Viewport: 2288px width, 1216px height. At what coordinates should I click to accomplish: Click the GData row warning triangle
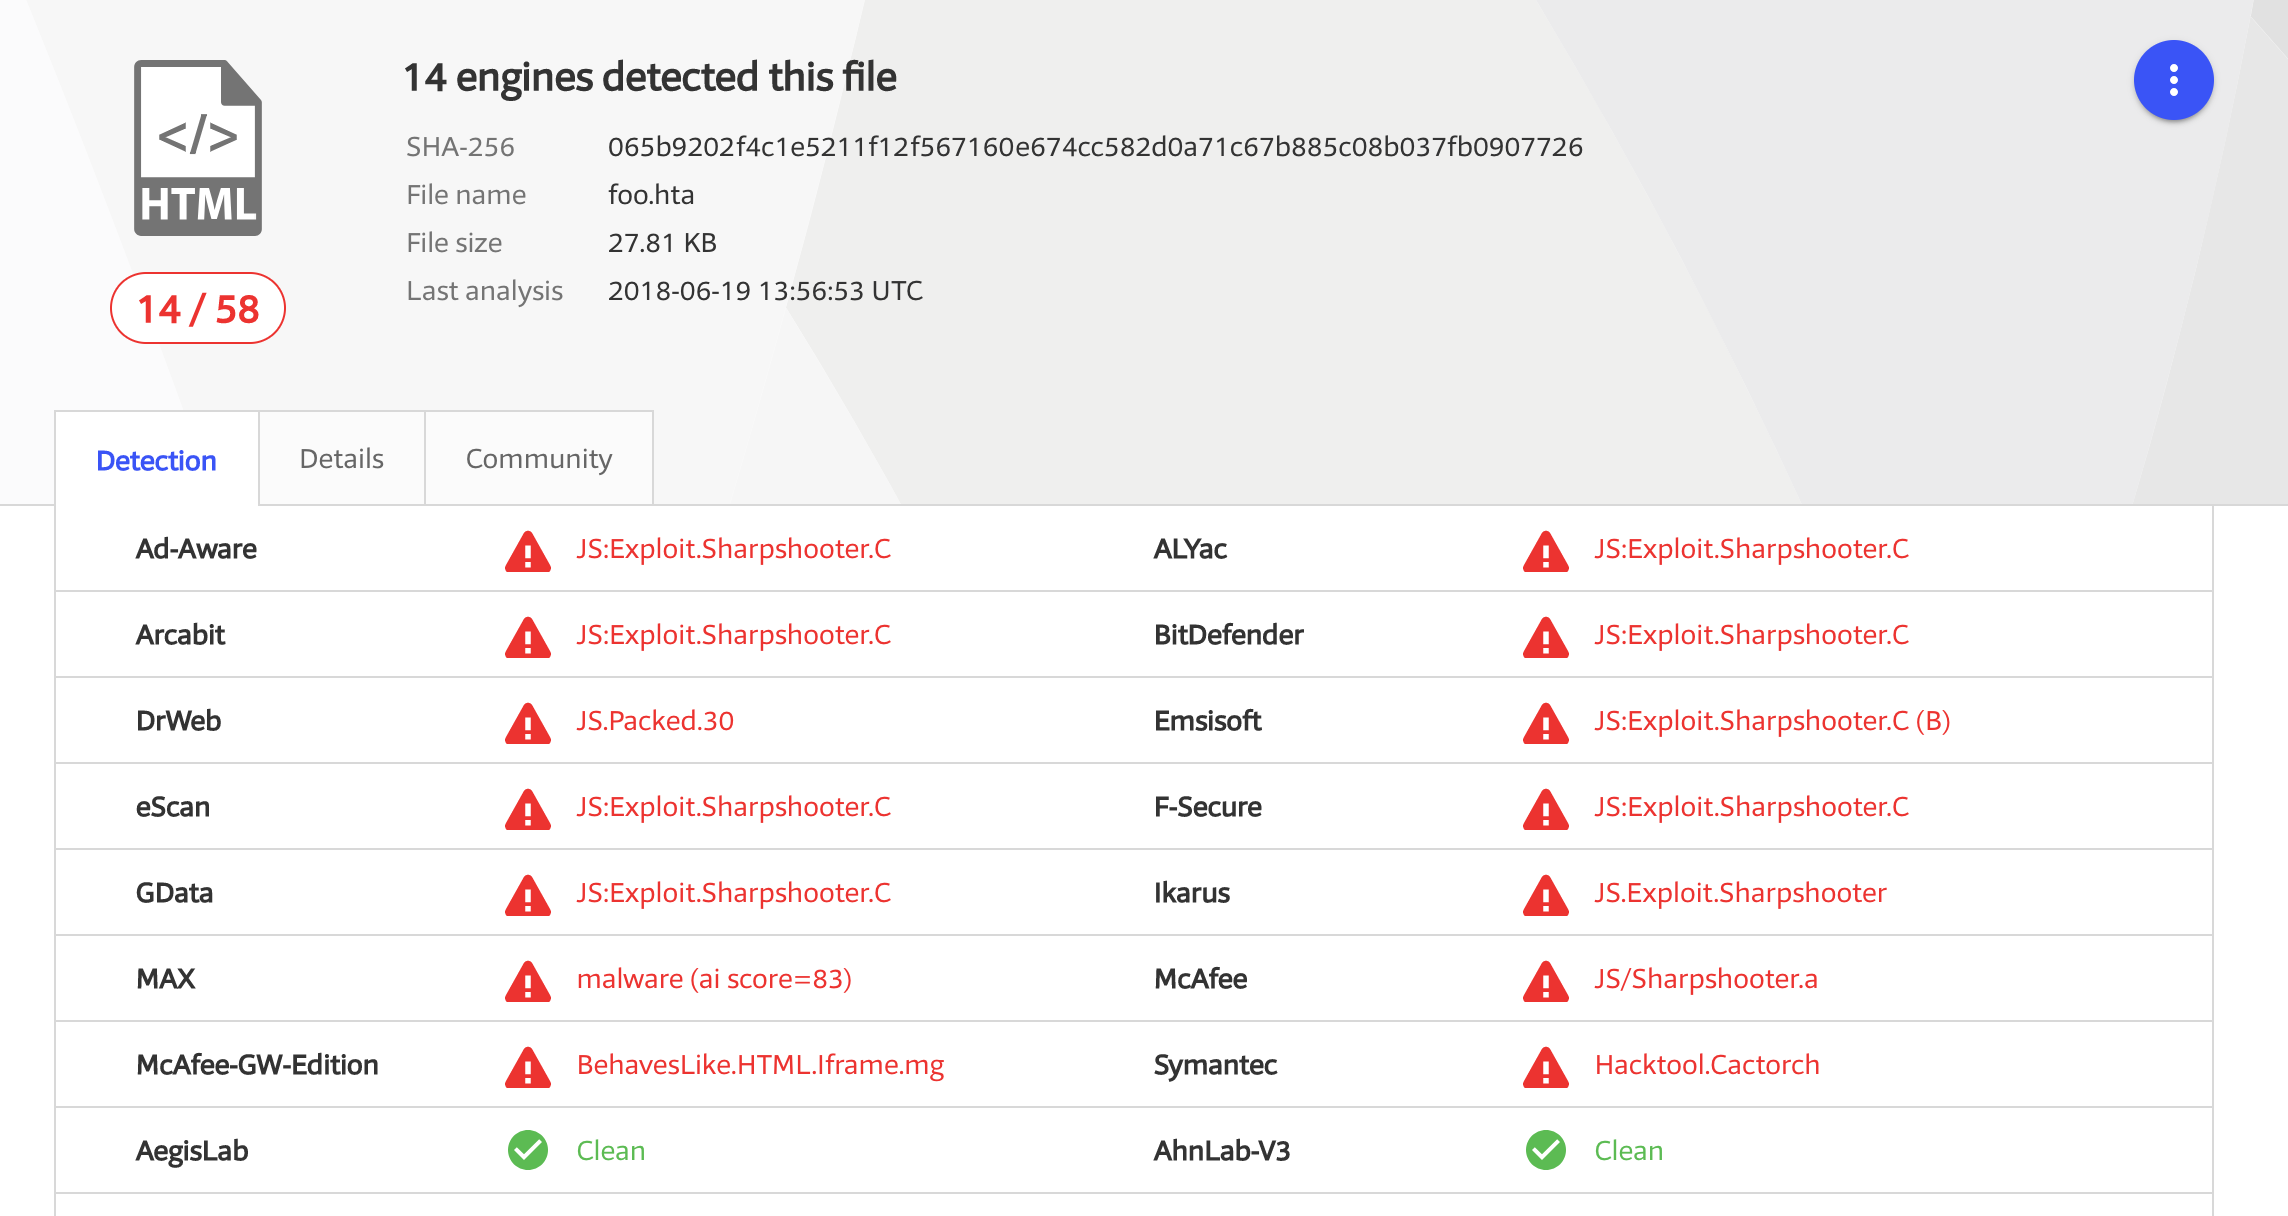(x=528, y=895)
